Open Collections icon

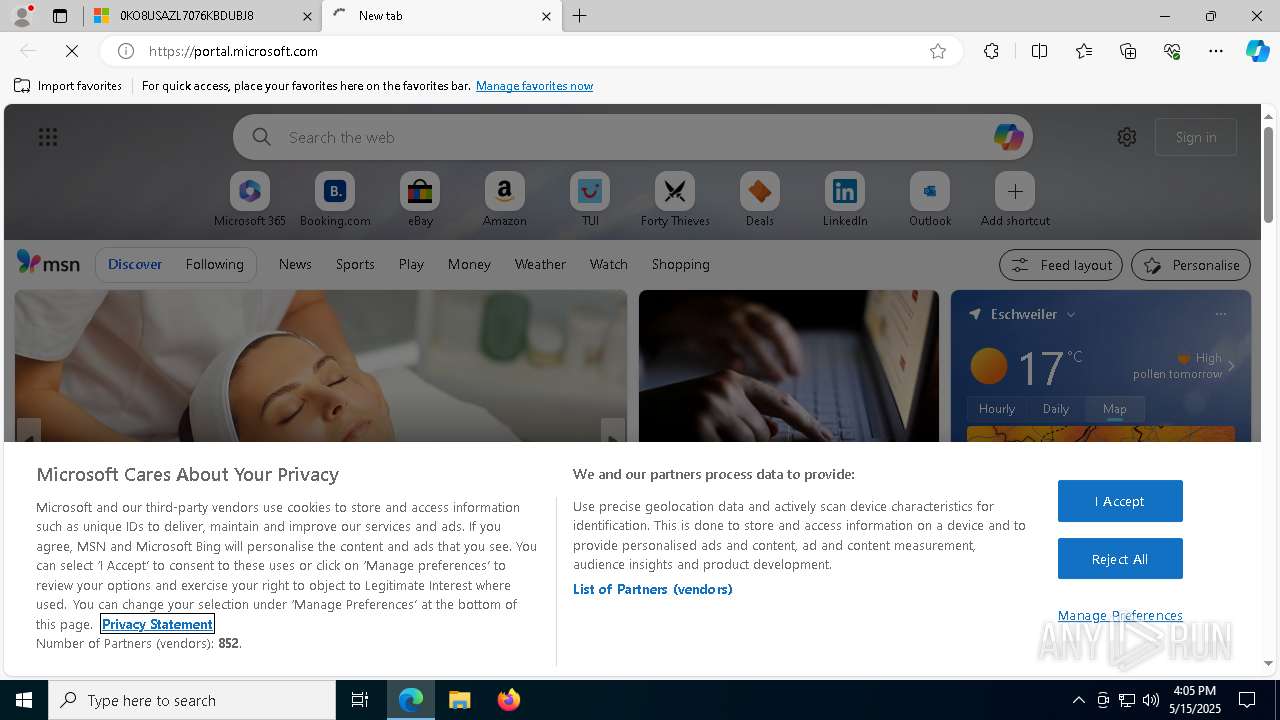pyautogui.click(x=1128, y=51)
